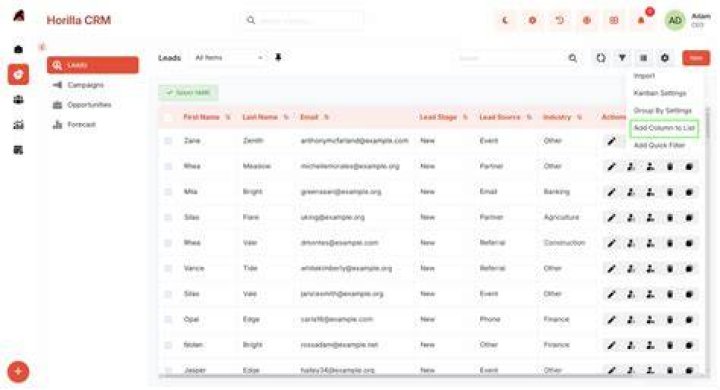This screenshot has width=720, height=390.
Task: Select the Zane Zenith row checkbox
Action: (x=168, y=141)
